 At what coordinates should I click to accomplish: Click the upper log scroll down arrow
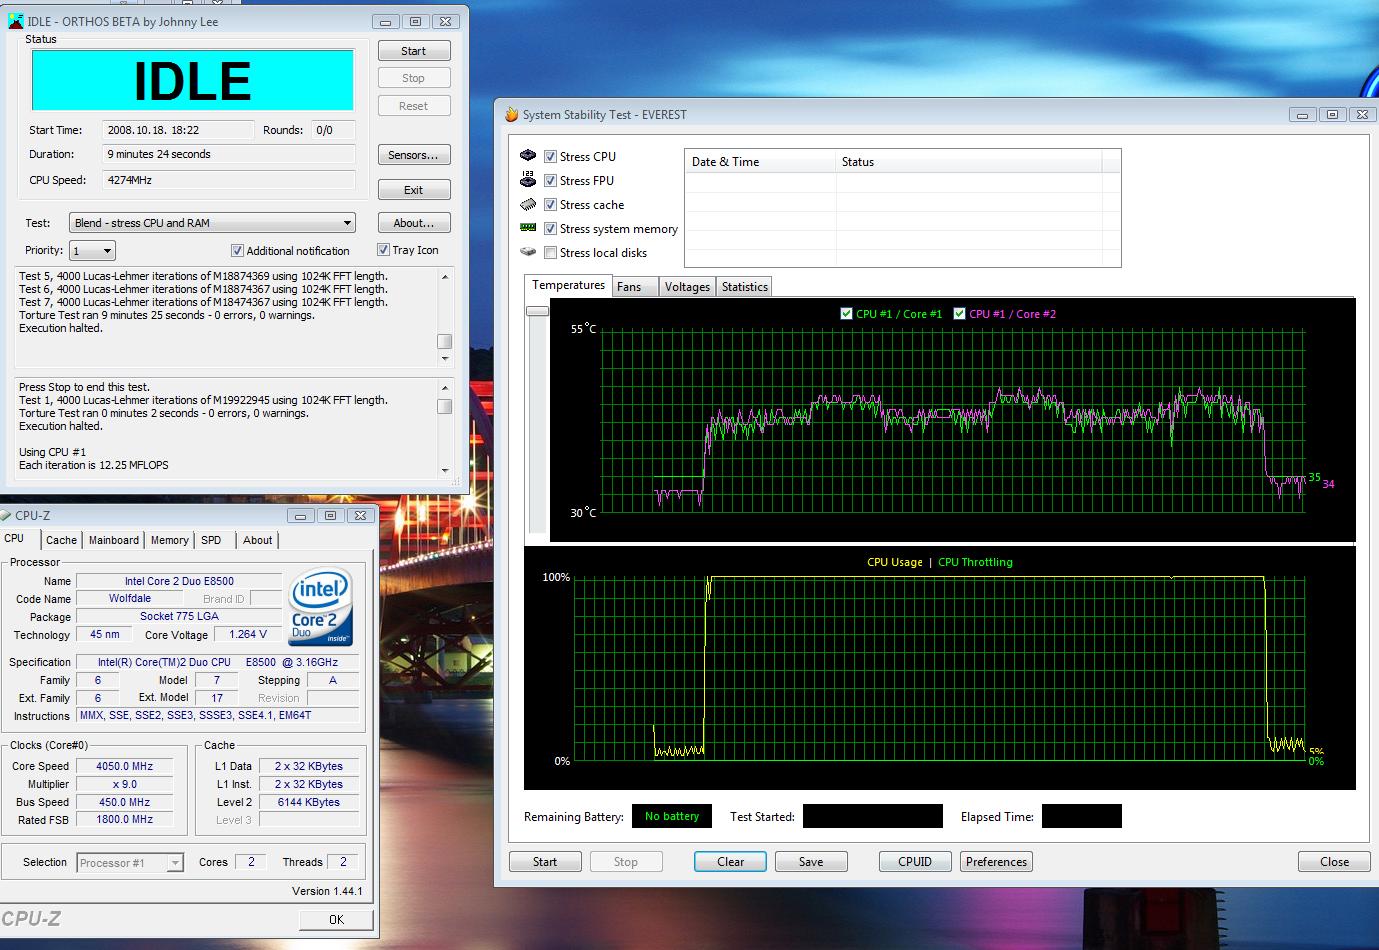[445, 358]
